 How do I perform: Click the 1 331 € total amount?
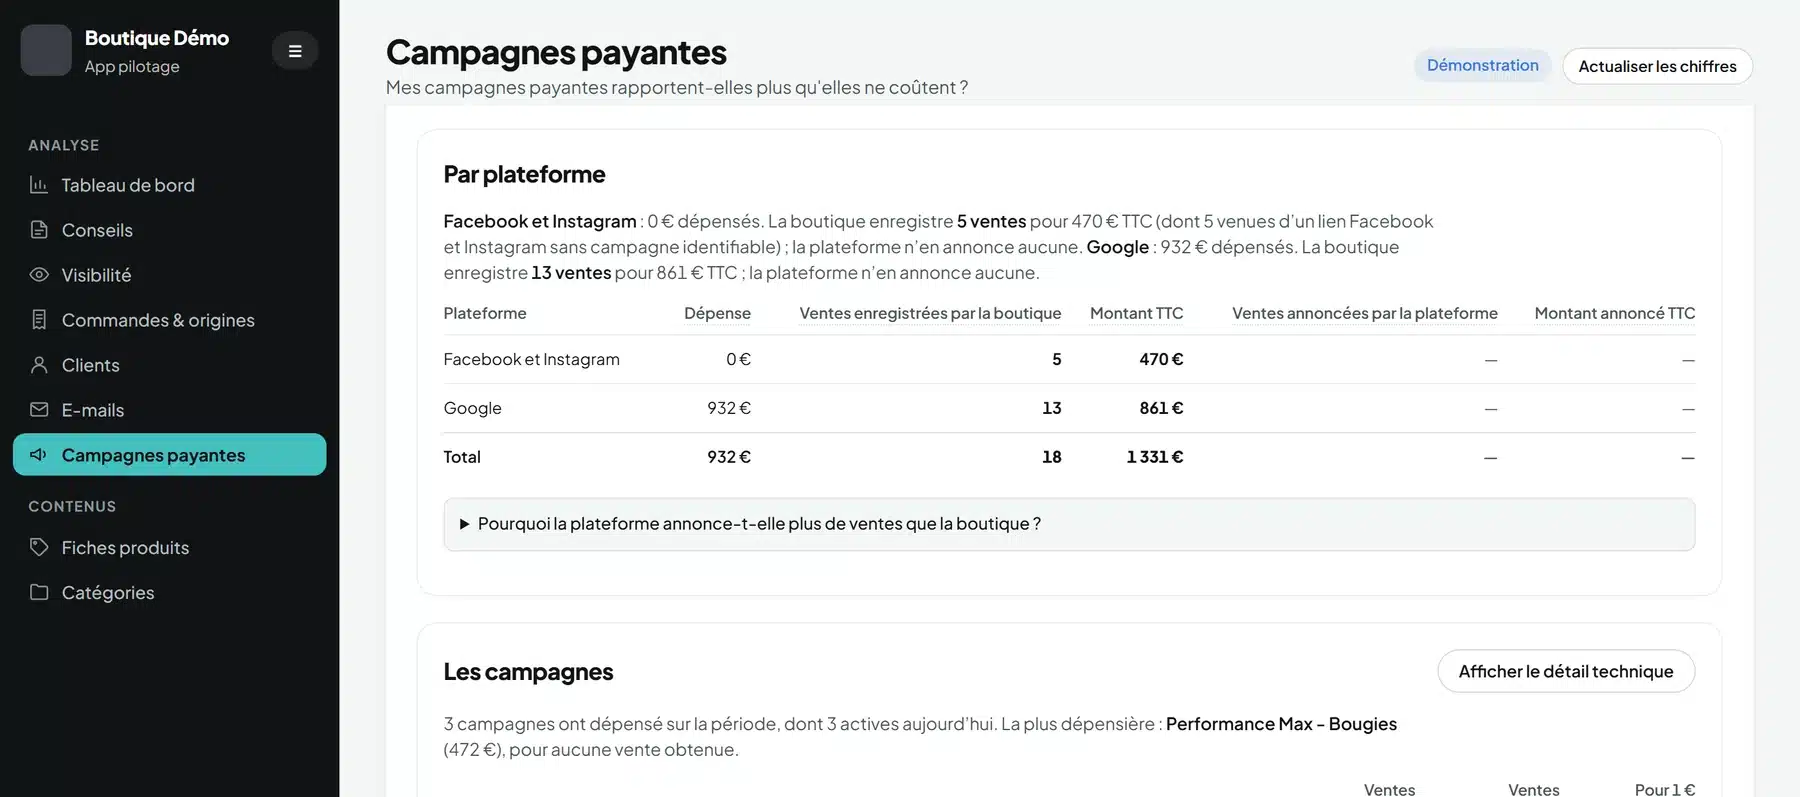(1155, 457)
